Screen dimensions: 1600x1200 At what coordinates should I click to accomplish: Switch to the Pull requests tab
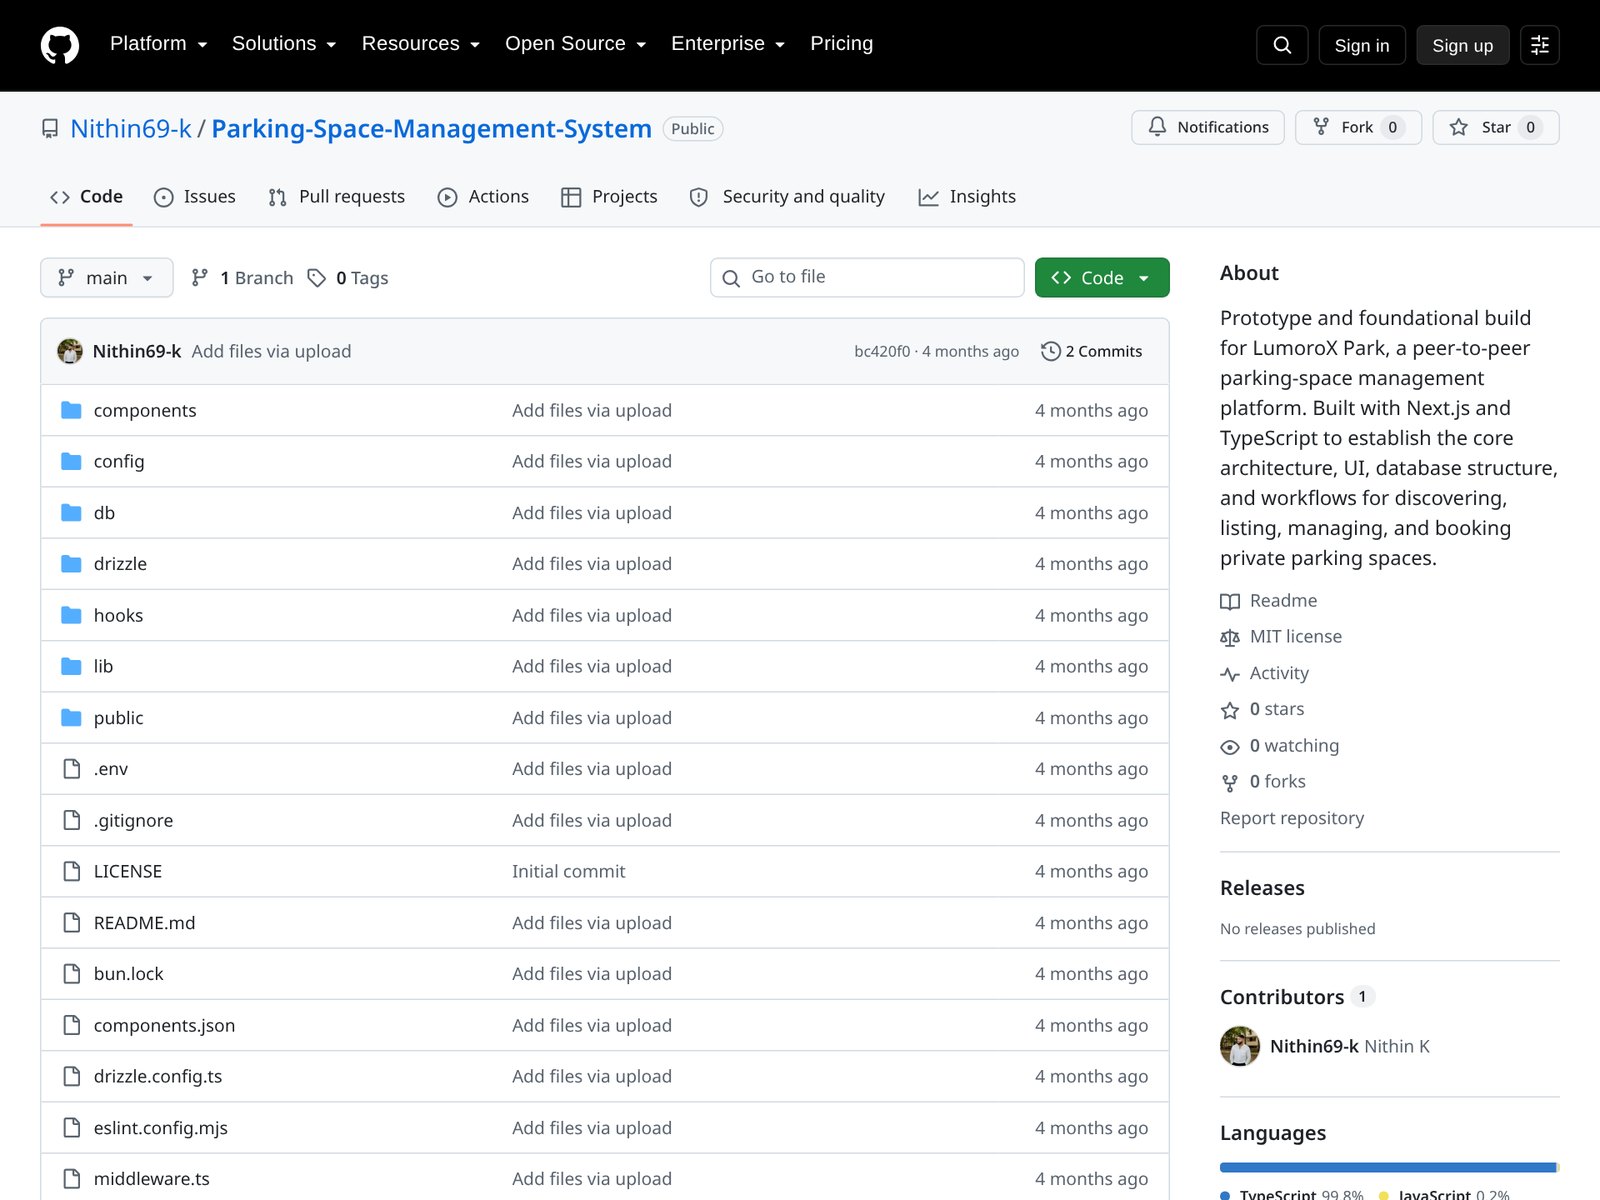337,197
